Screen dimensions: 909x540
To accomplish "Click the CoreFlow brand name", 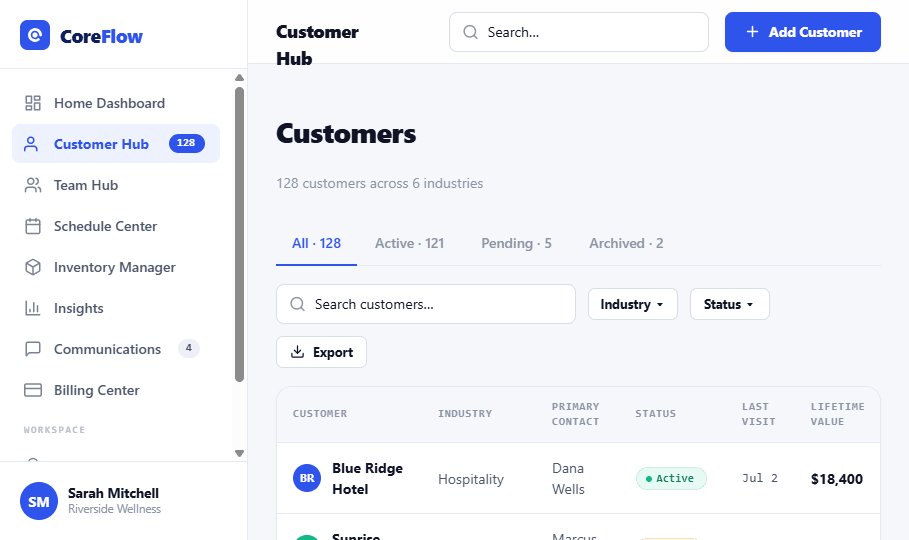I will point(101,37).
